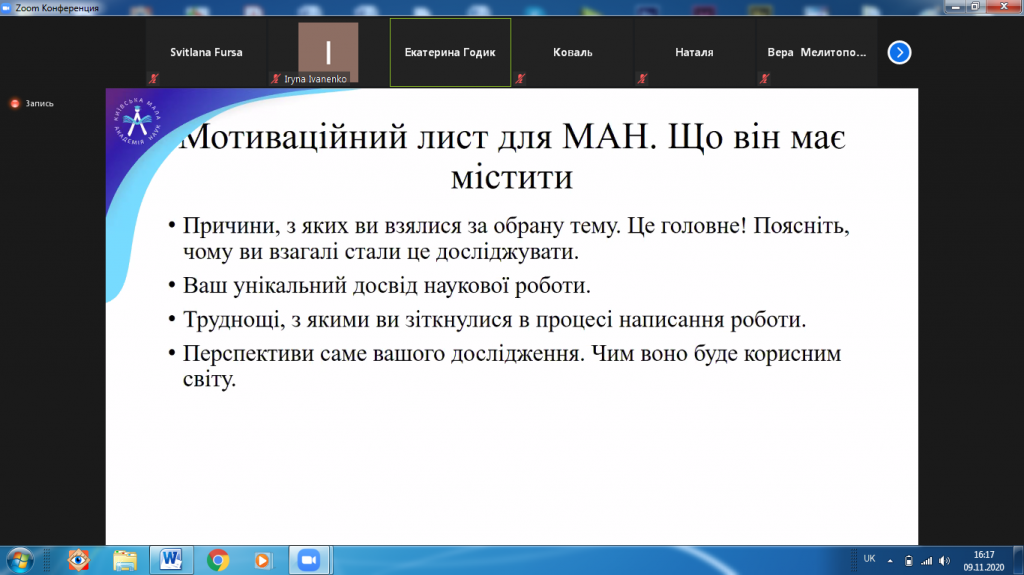Open the Windows Start menu
The image size is (1024, 575).
20,561
